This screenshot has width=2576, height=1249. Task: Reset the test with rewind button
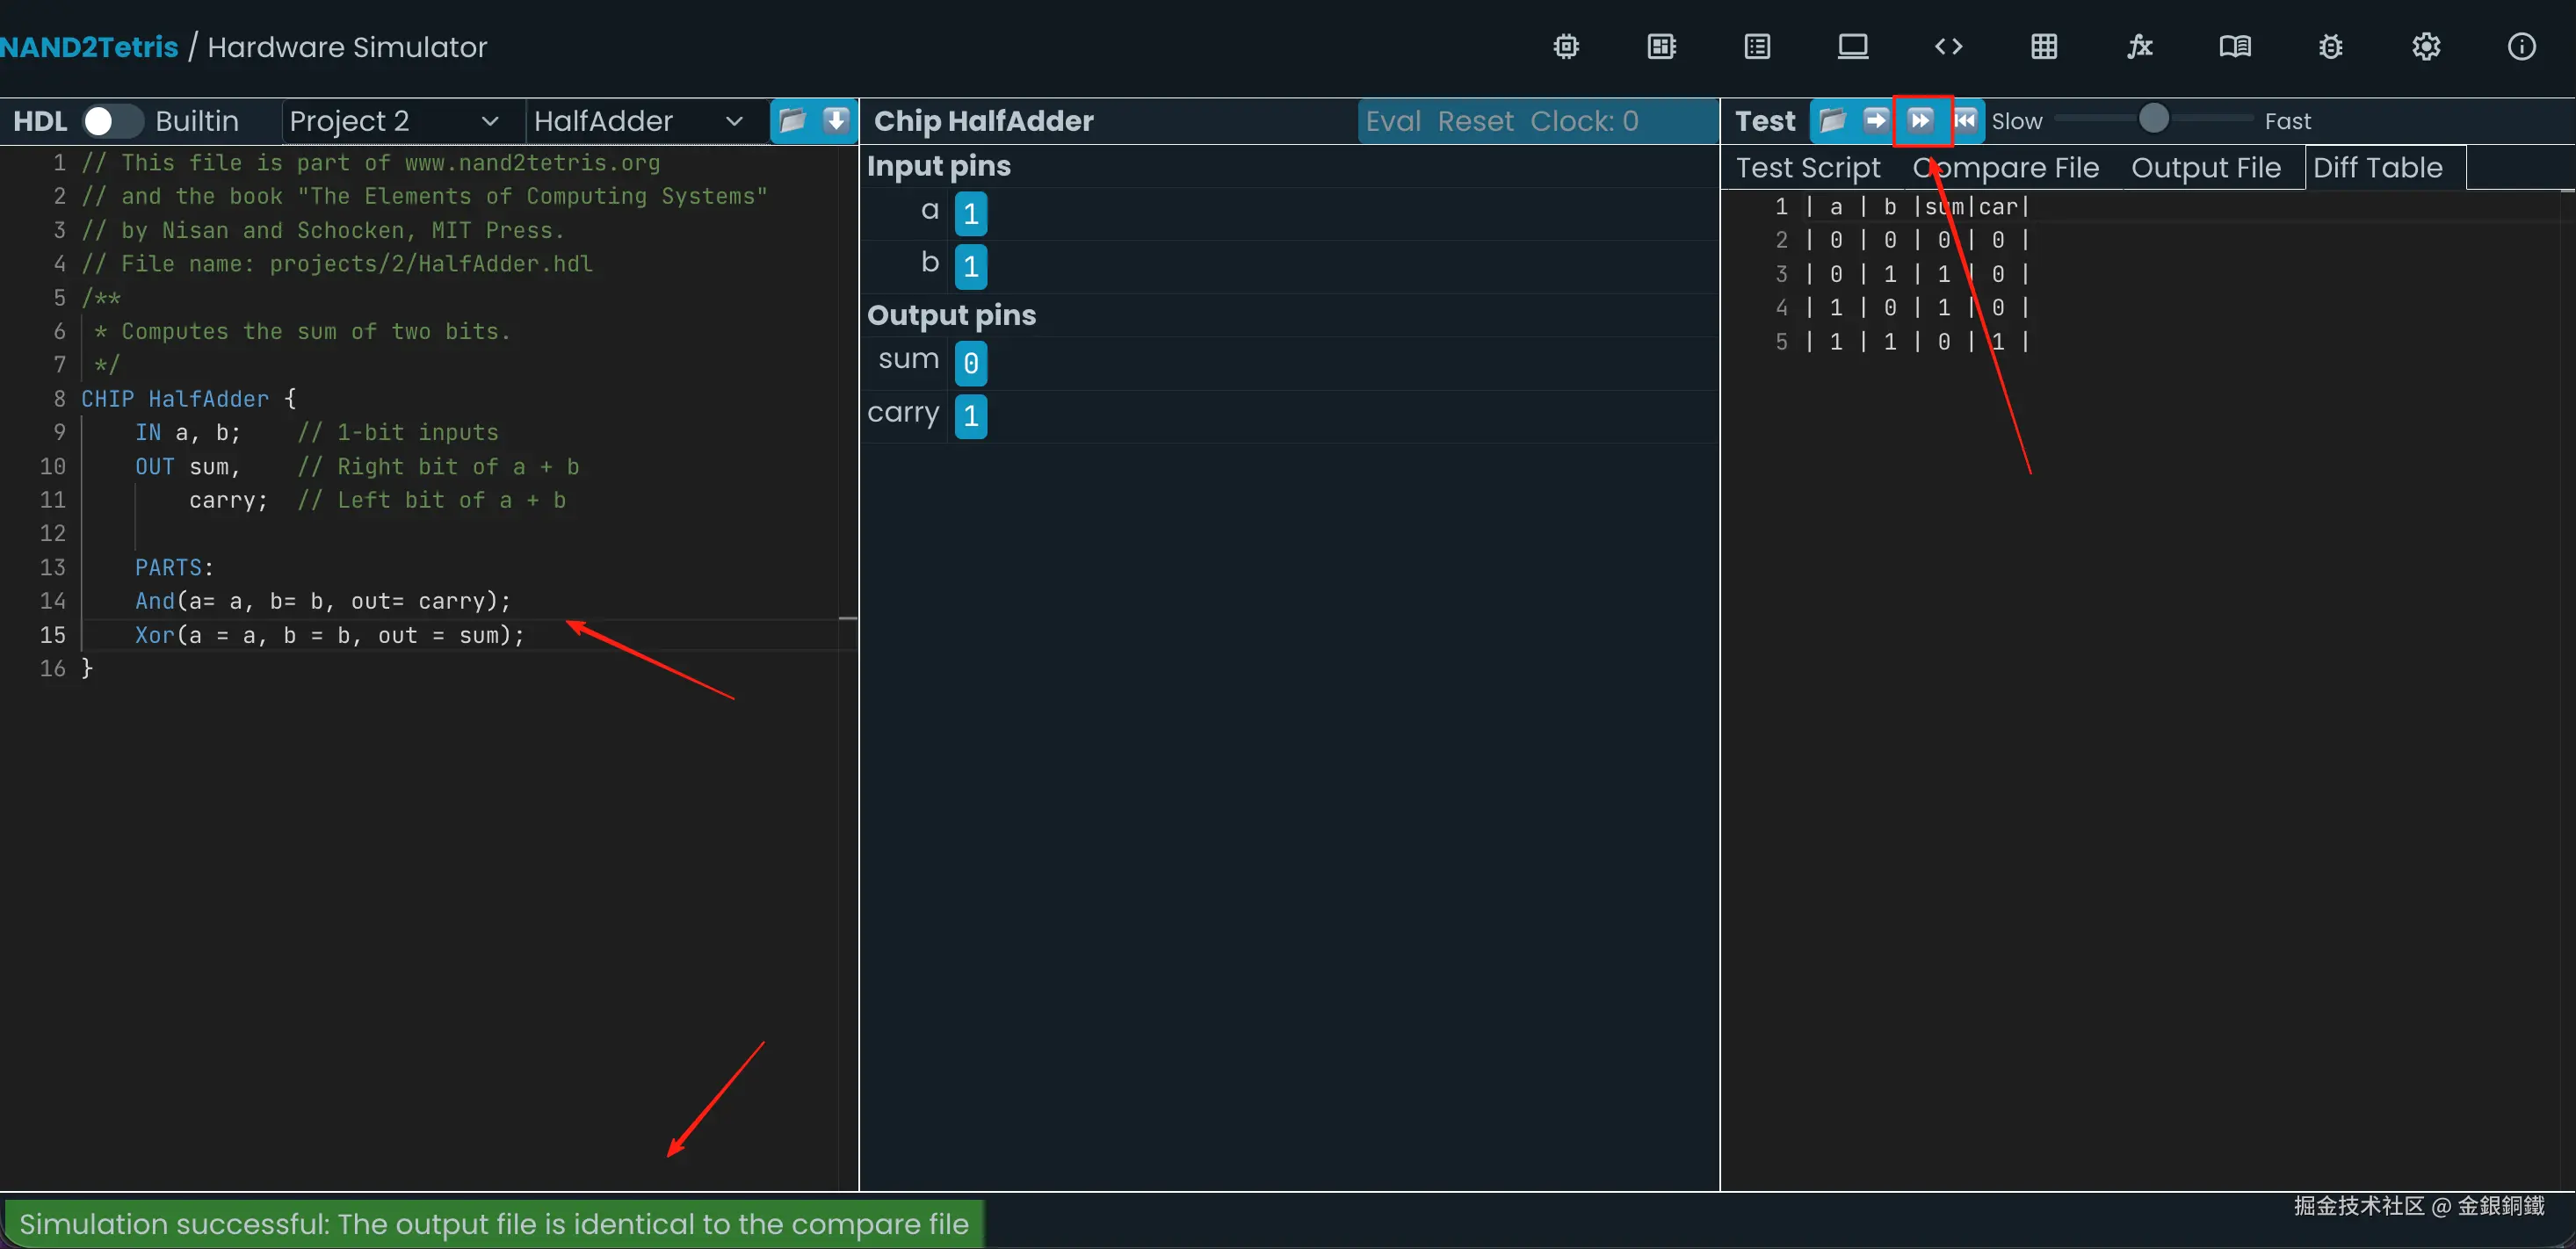pyautogui.click(x=1965, y=121)
